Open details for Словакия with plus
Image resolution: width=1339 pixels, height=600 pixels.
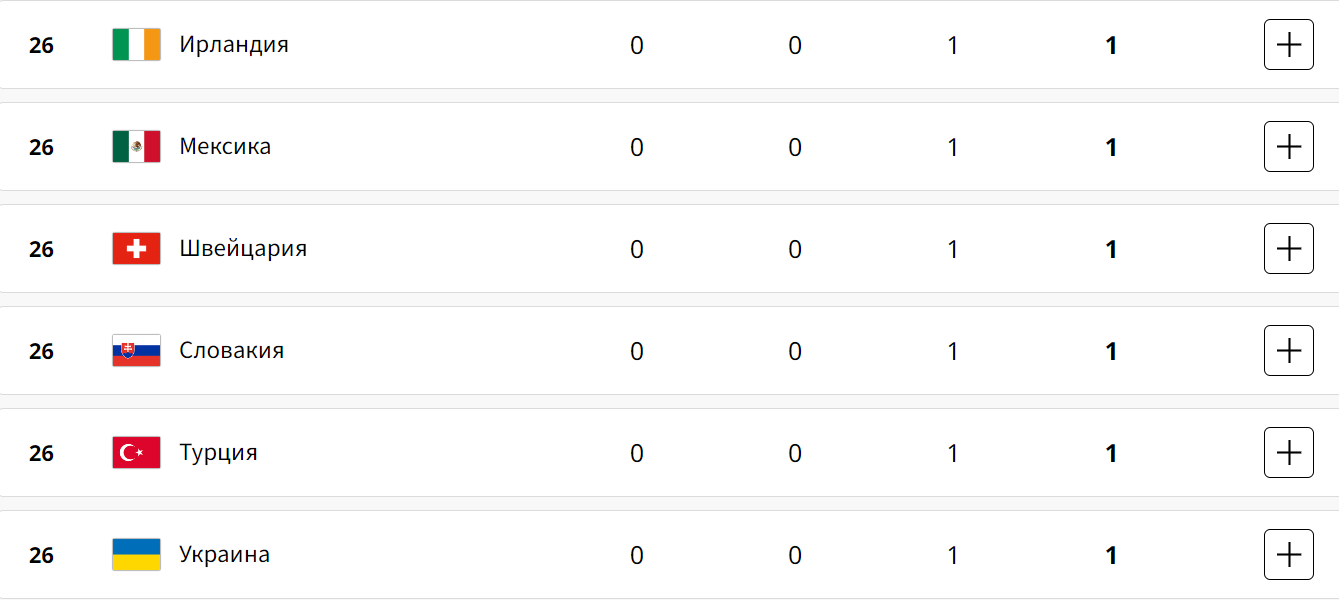coord(1288,351)
